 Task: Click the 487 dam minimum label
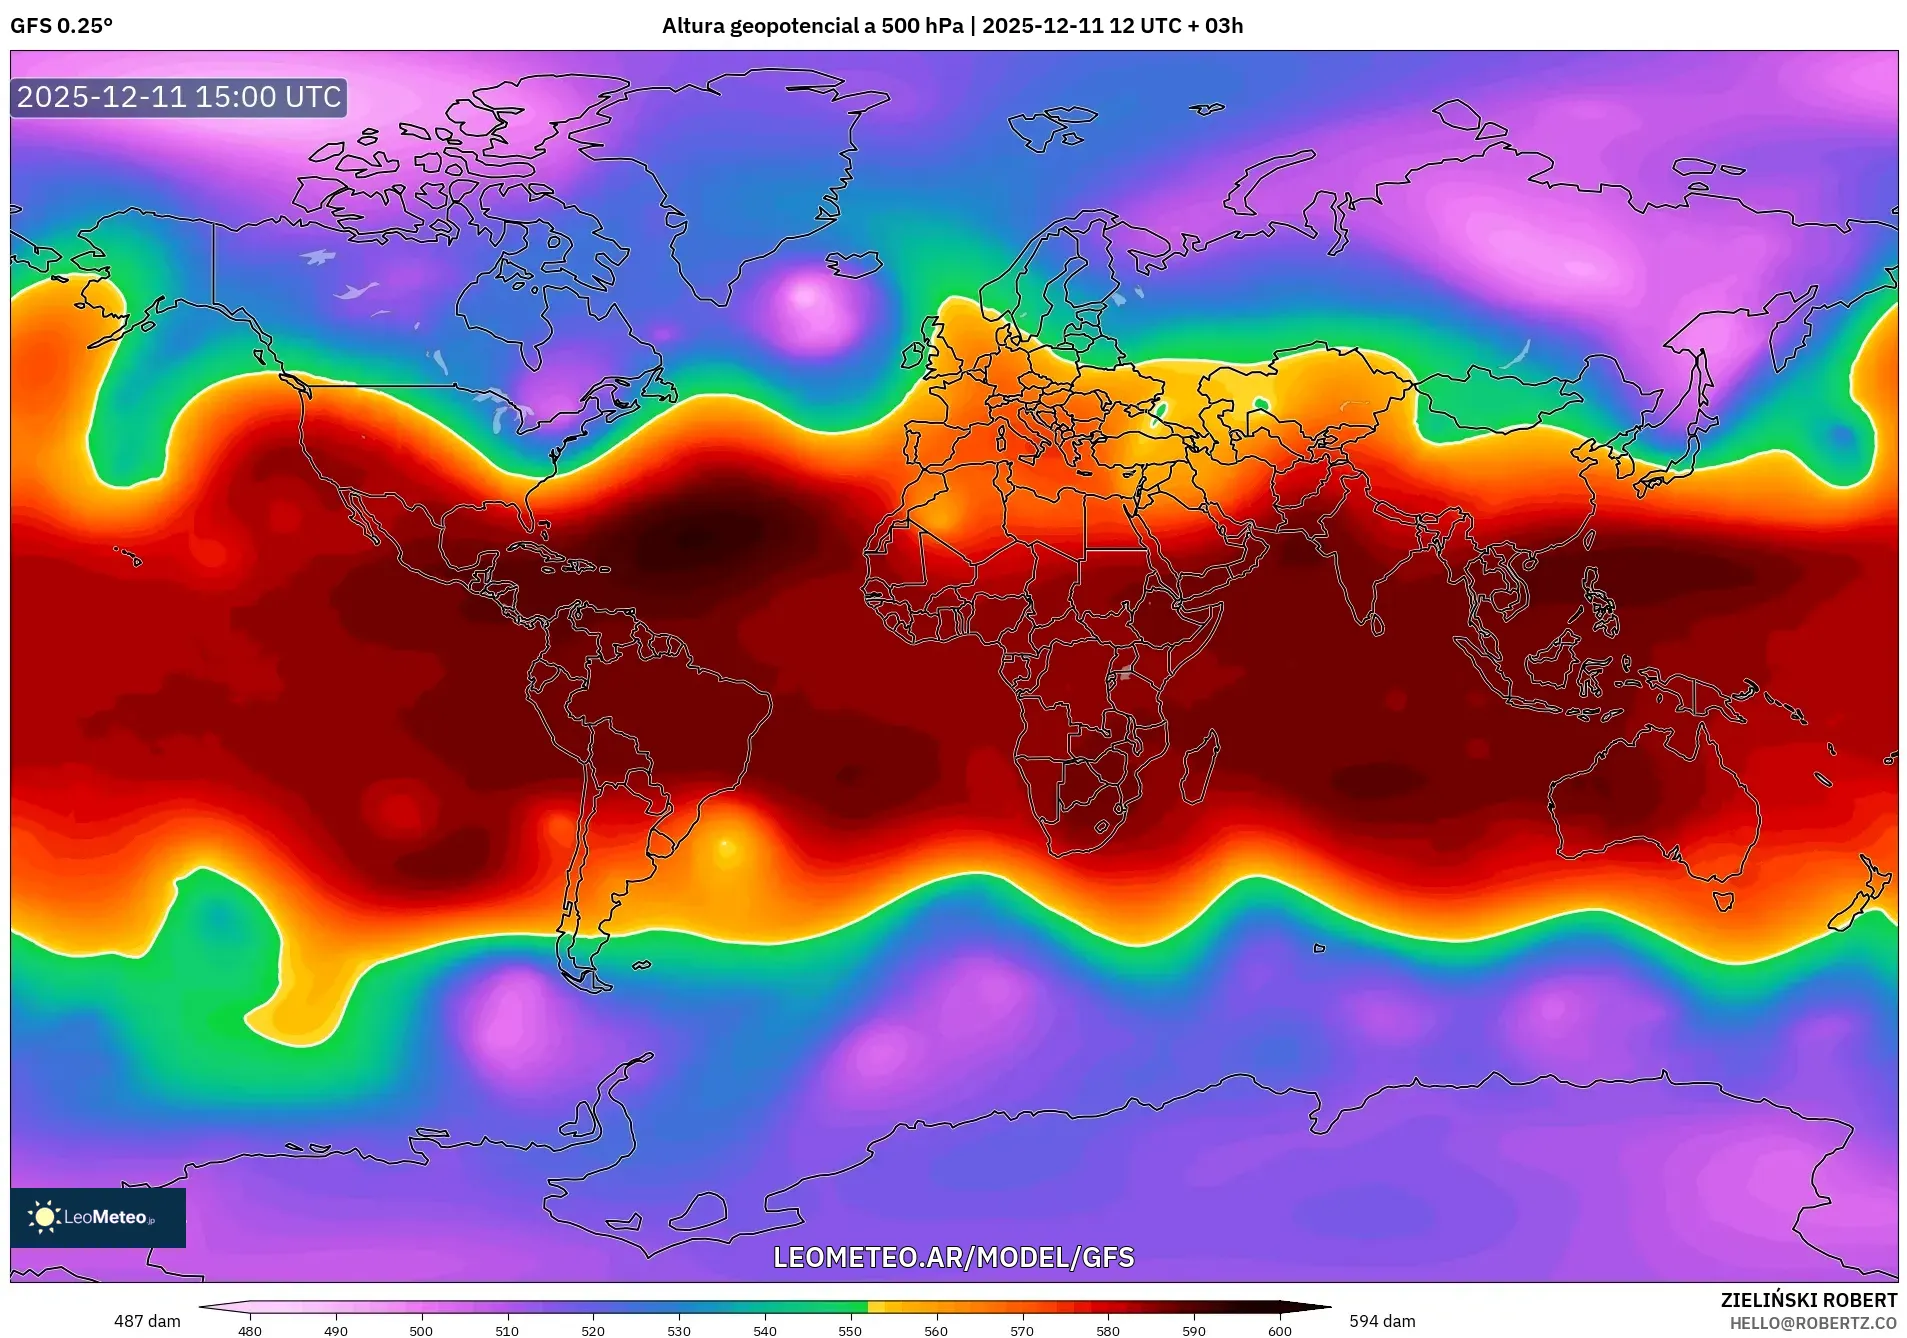point(148,1321)
